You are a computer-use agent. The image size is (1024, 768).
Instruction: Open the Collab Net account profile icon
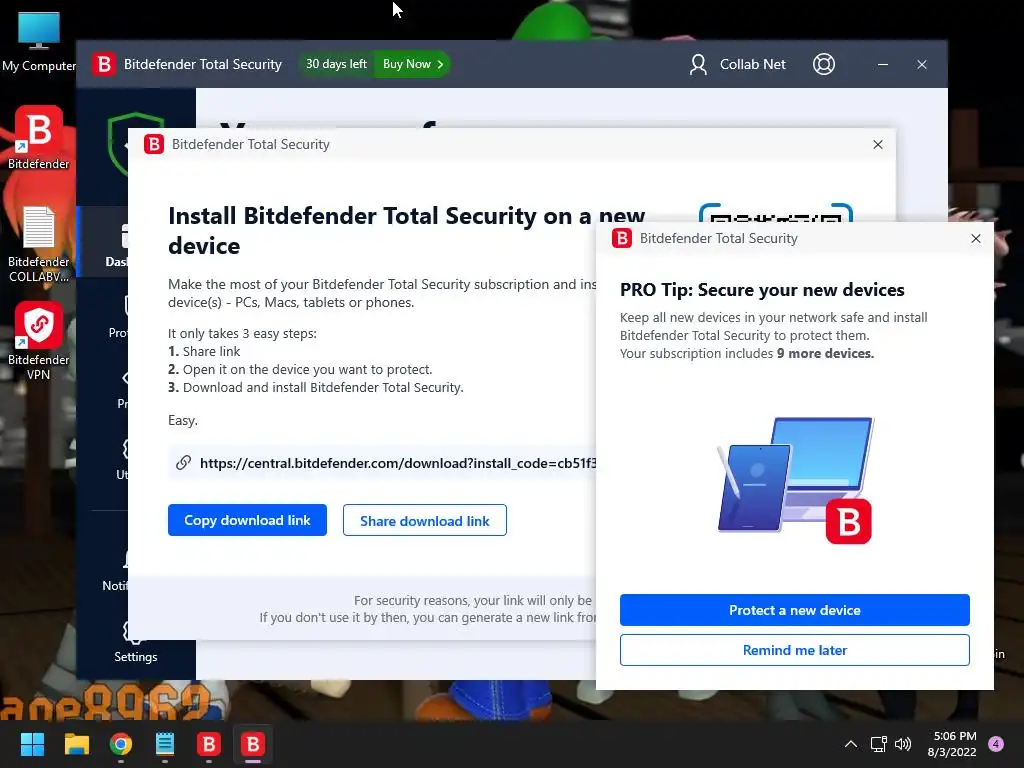point(698,64)
